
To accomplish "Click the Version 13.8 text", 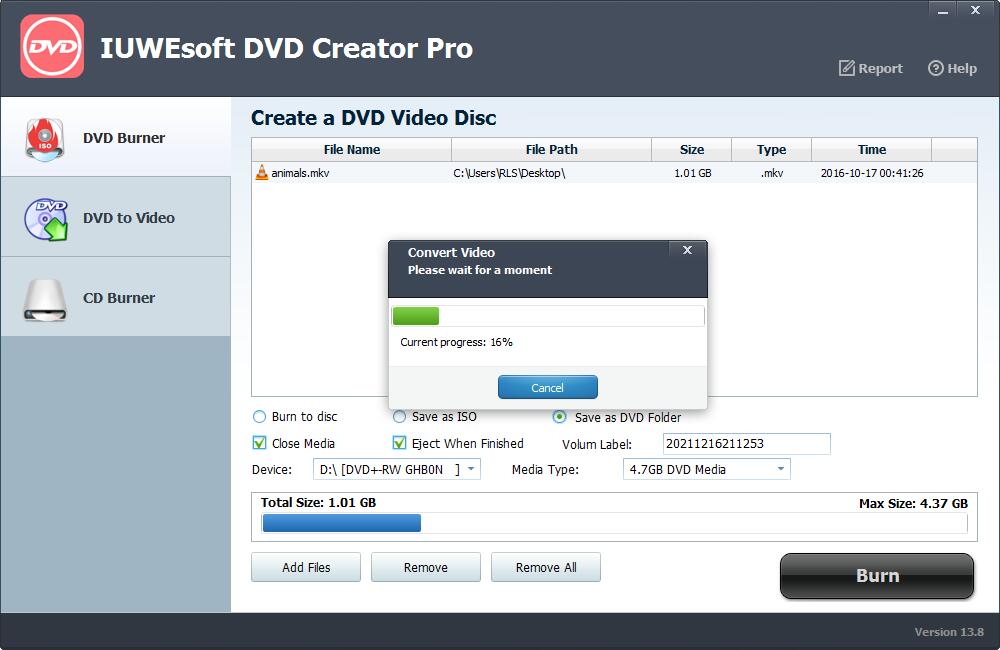I will [x=949, y=632].
